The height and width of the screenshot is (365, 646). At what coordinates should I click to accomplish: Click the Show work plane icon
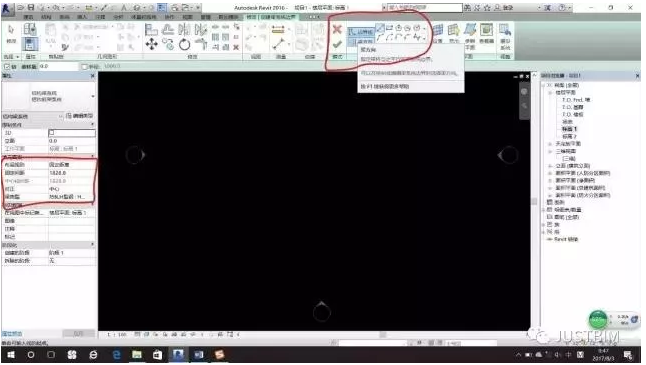[x=454, y=30]
